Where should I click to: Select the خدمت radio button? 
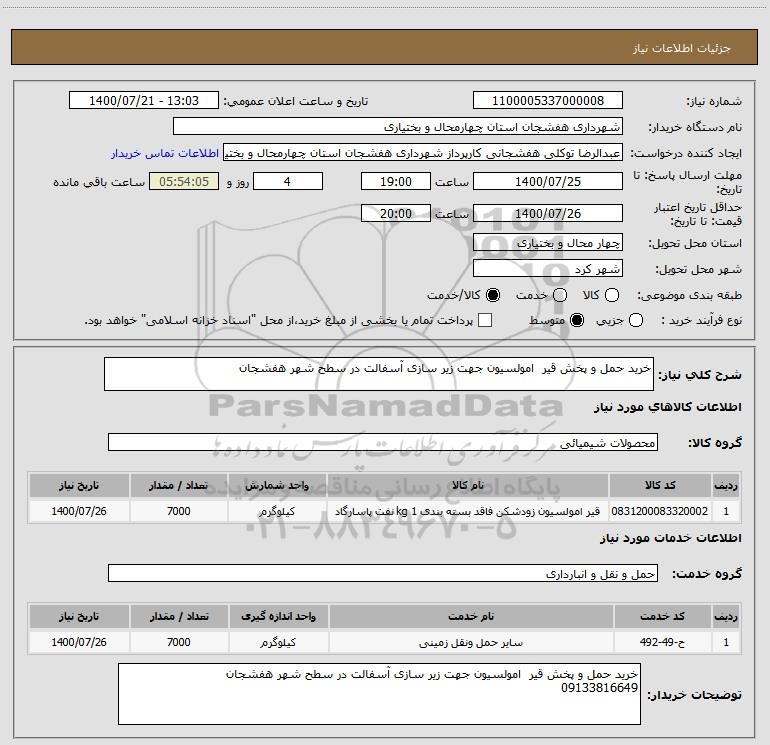click(560, 295)
